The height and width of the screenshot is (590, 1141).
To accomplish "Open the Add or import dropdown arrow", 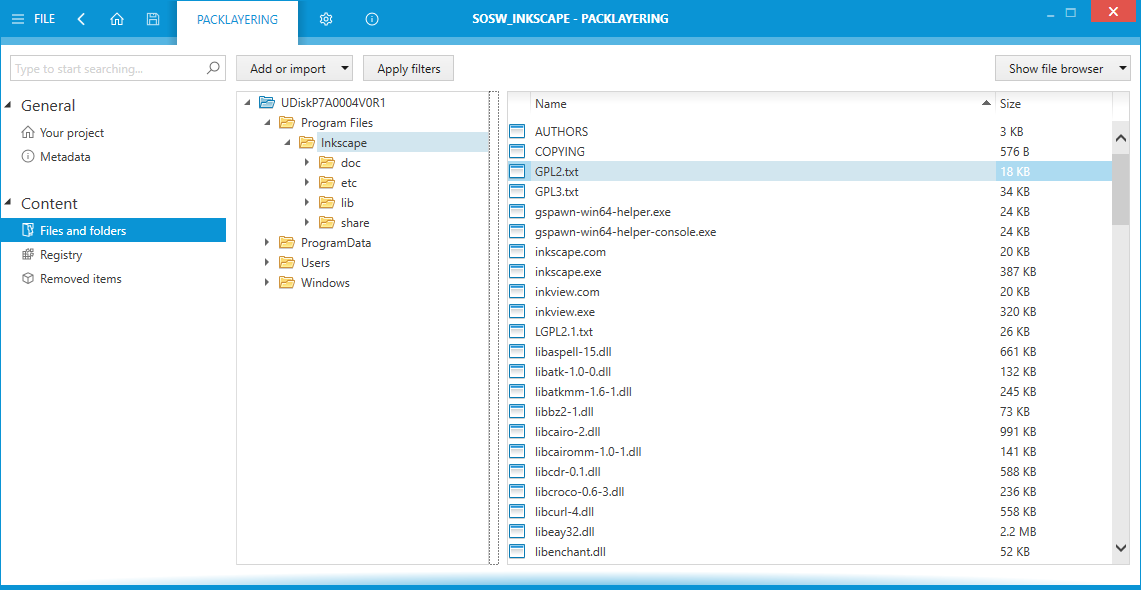I will click(345, 69).
